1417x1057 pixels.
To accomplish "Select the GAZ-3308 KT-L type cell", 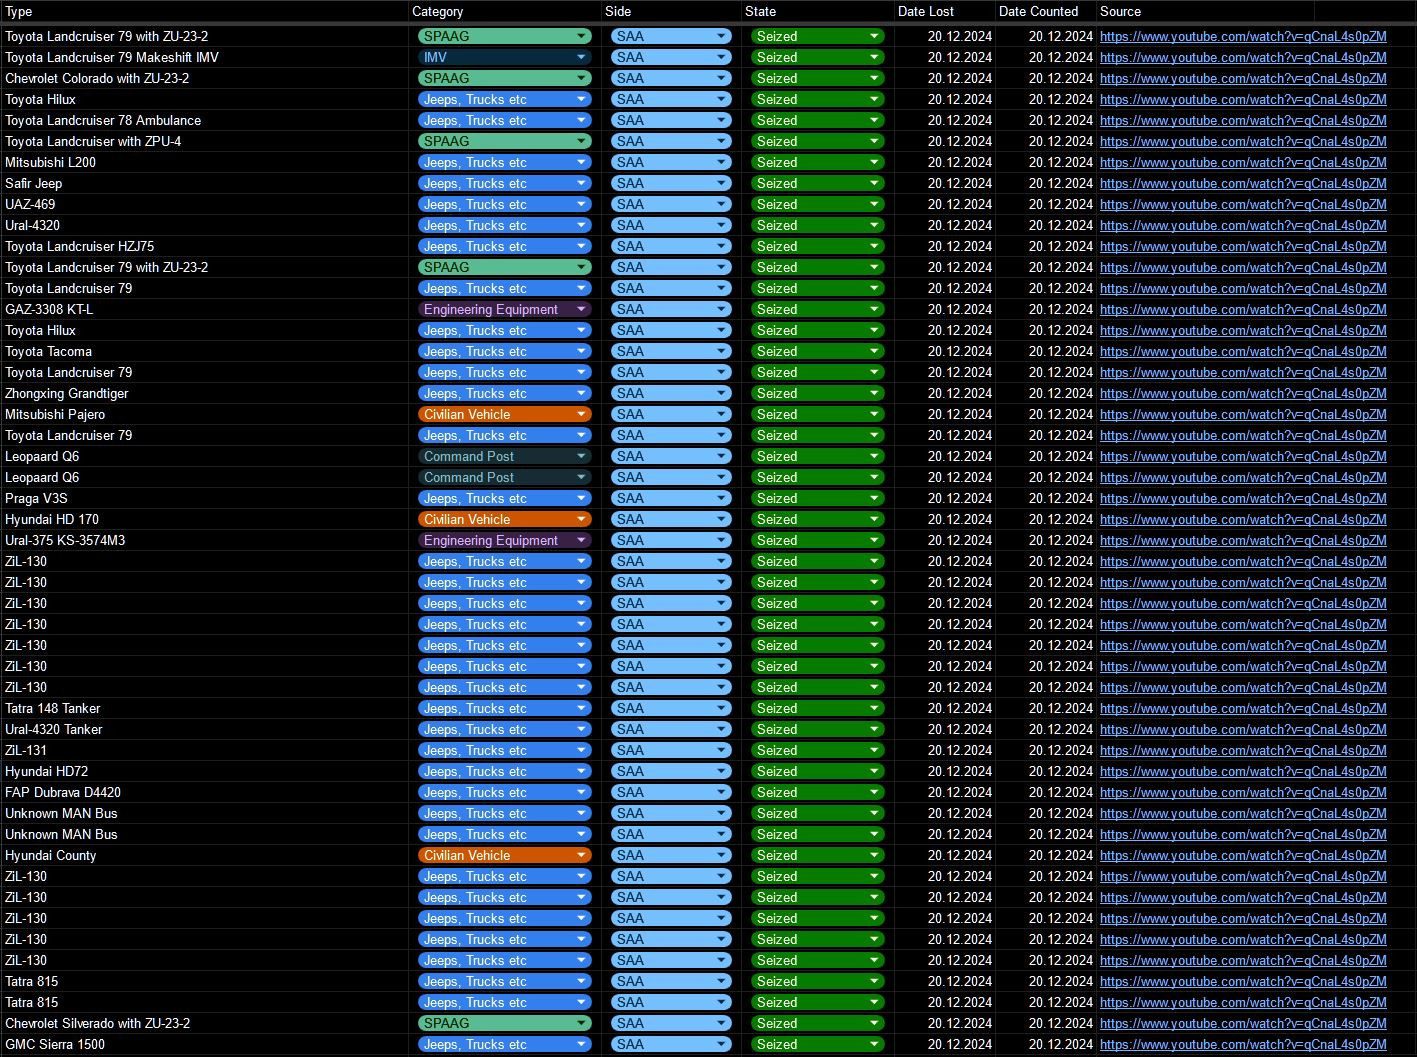I will (x=204, y=309).
